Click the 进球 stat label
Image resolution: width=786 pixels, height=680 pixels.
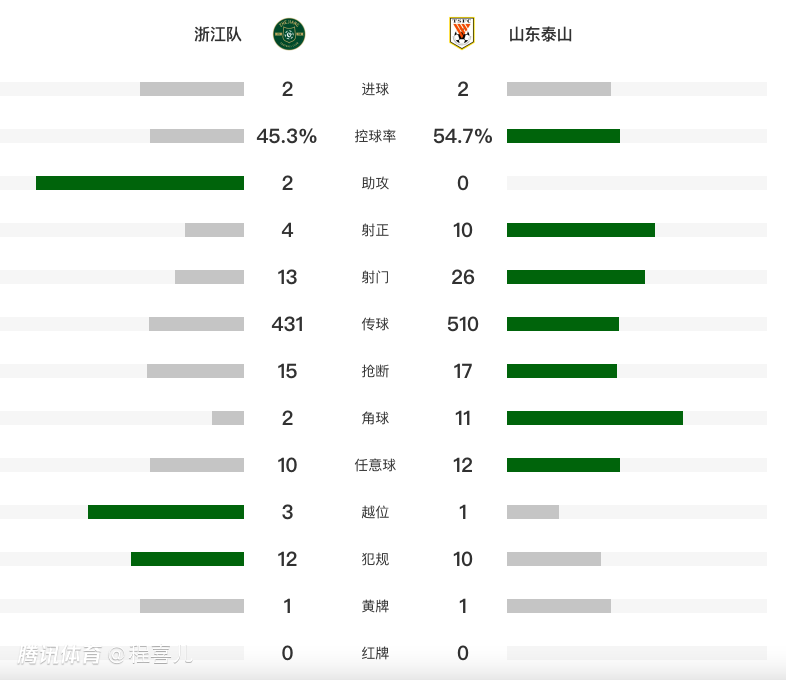point(375,89)
